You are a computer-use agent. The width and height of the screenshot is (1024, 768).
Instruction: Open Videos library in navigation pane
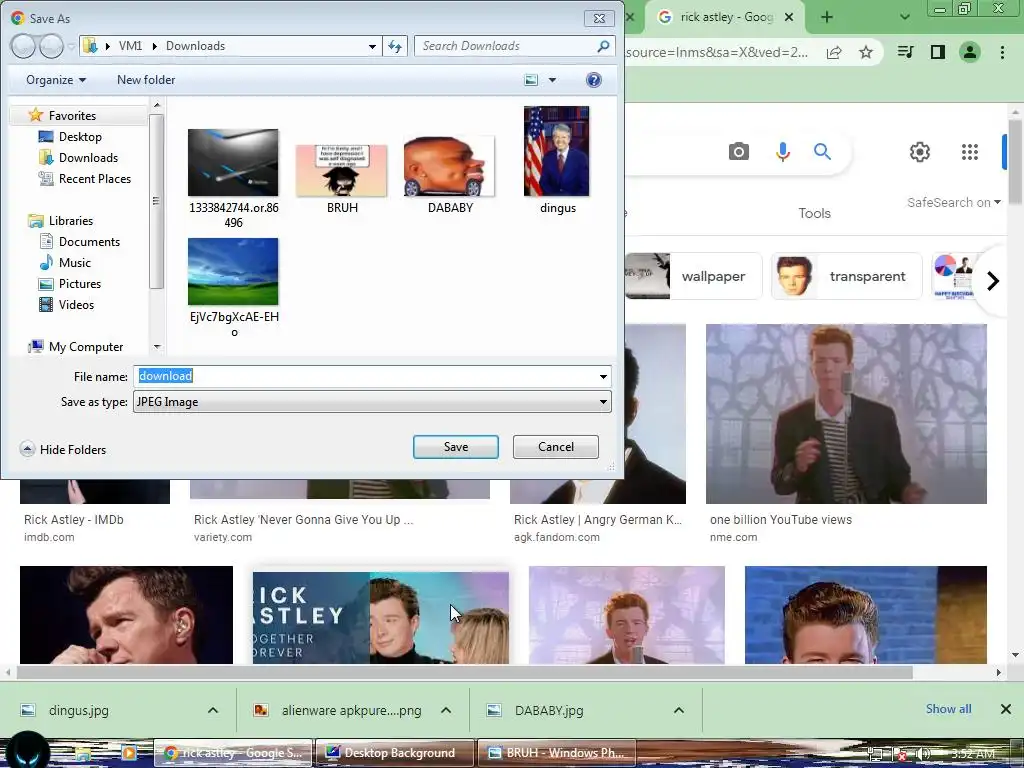[x=76, y=304]
